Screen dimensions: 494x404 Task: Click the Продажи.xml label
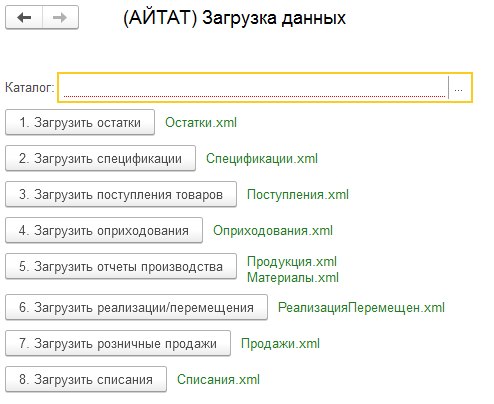(280, 343)
